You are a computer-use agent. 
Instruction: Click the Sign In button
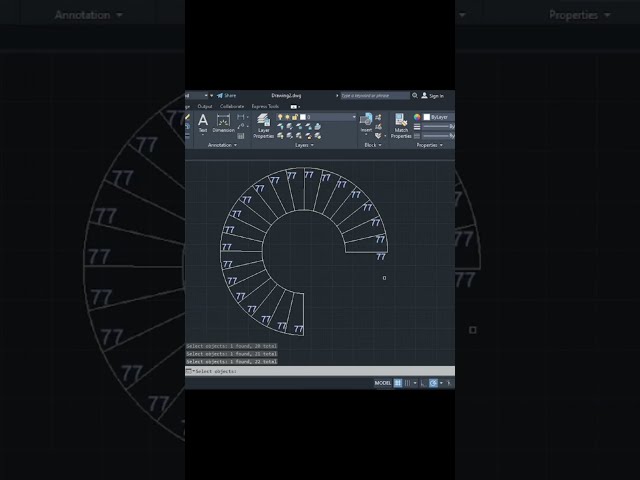433,96
